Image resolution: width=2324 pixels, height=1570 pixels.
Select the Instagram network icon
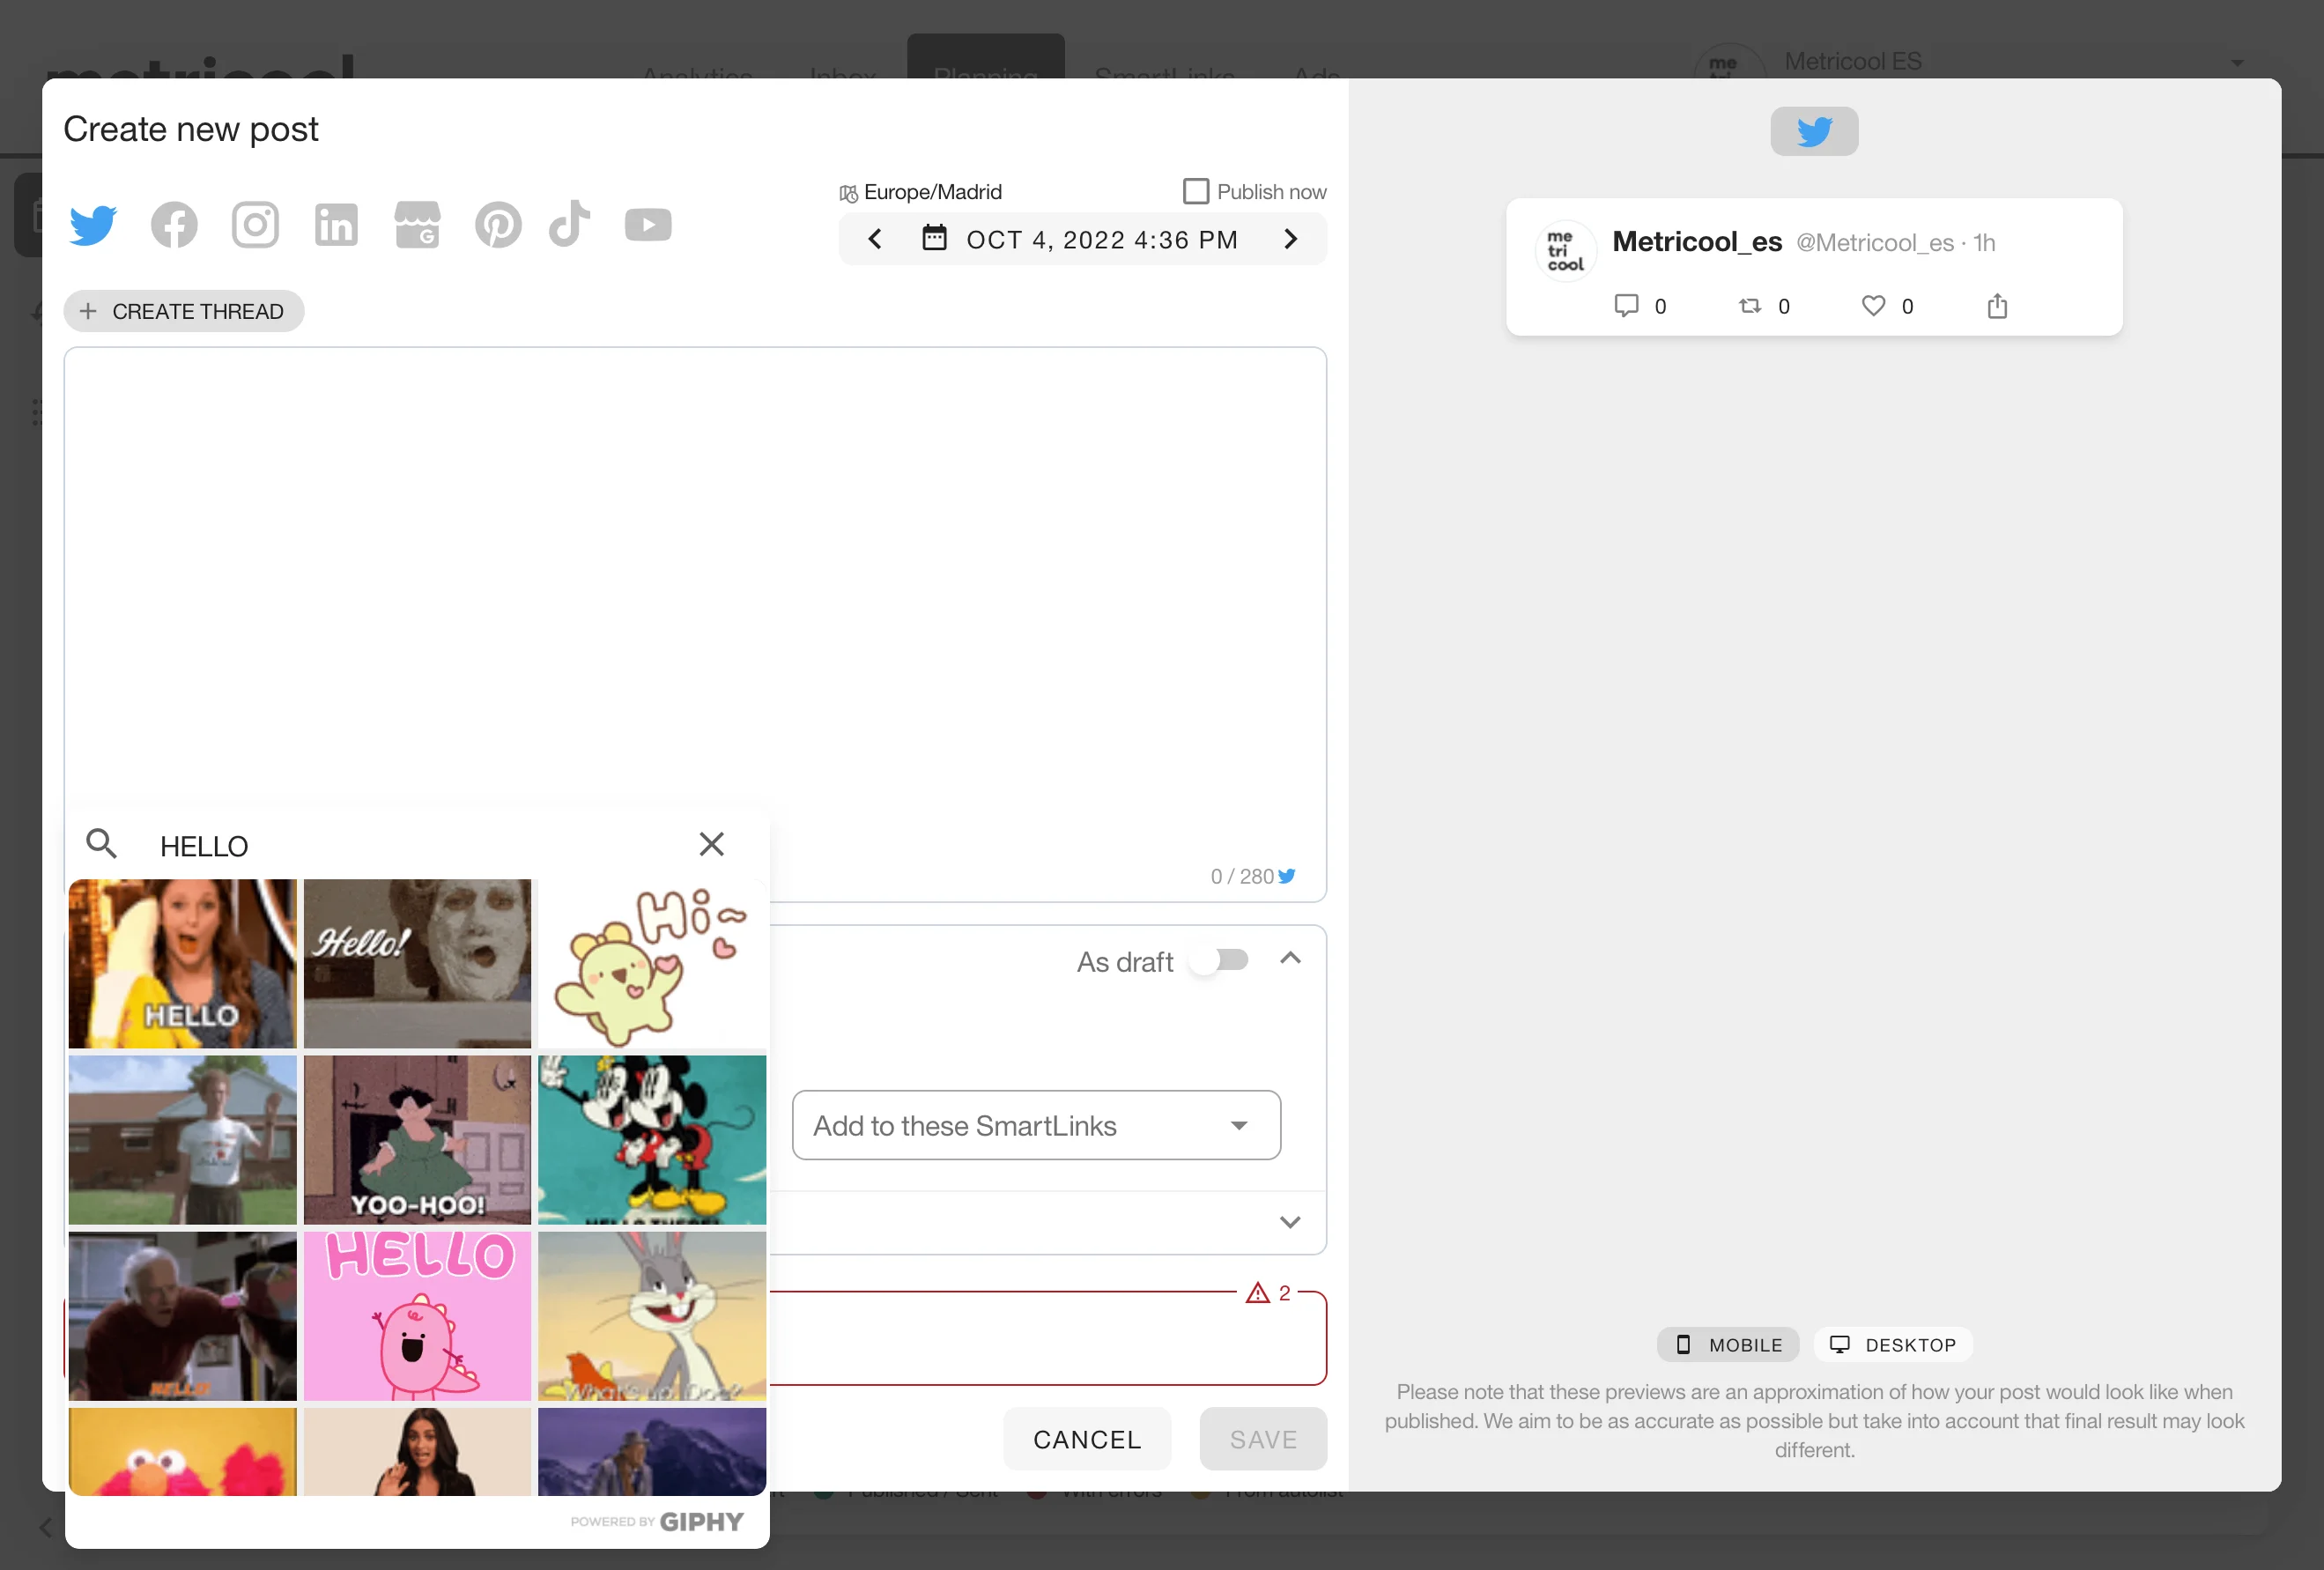coord(255,225)
